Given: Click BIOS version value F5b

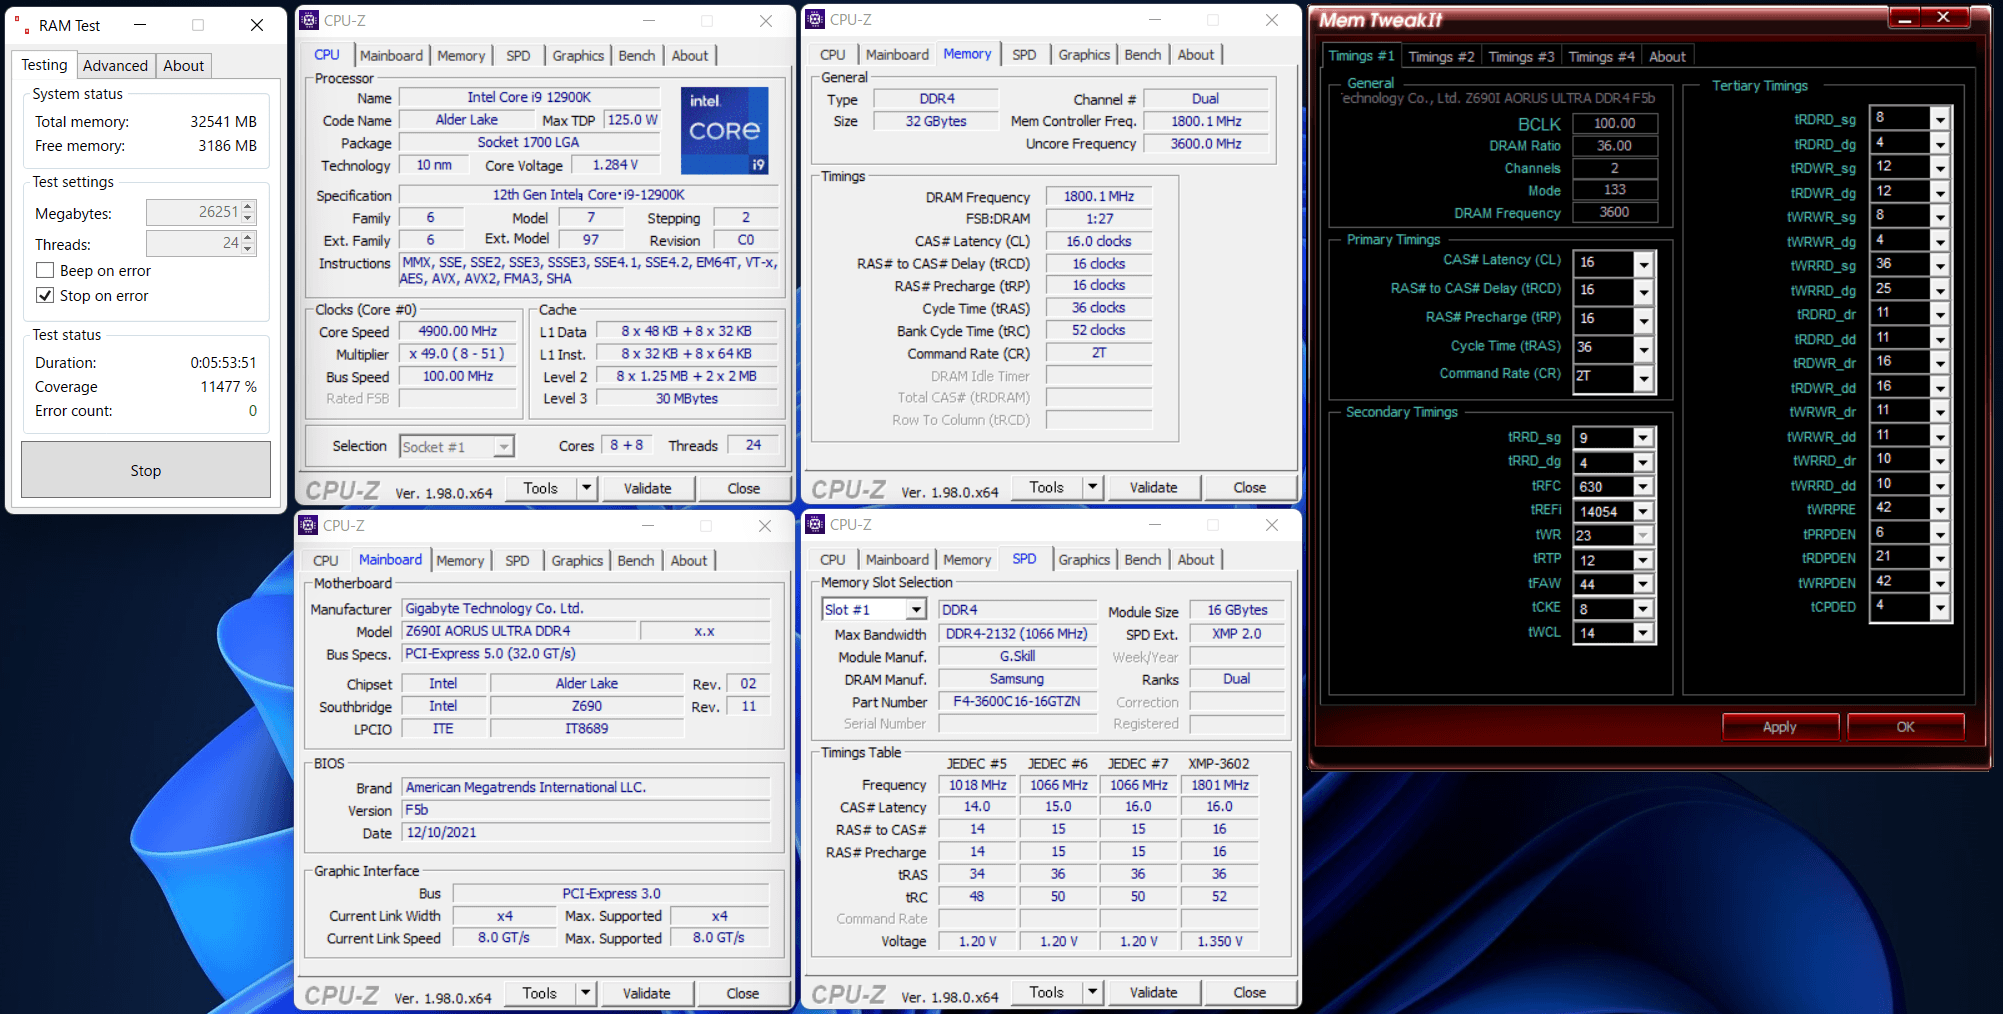Looking at the screenshot, I should pos(586,810).
